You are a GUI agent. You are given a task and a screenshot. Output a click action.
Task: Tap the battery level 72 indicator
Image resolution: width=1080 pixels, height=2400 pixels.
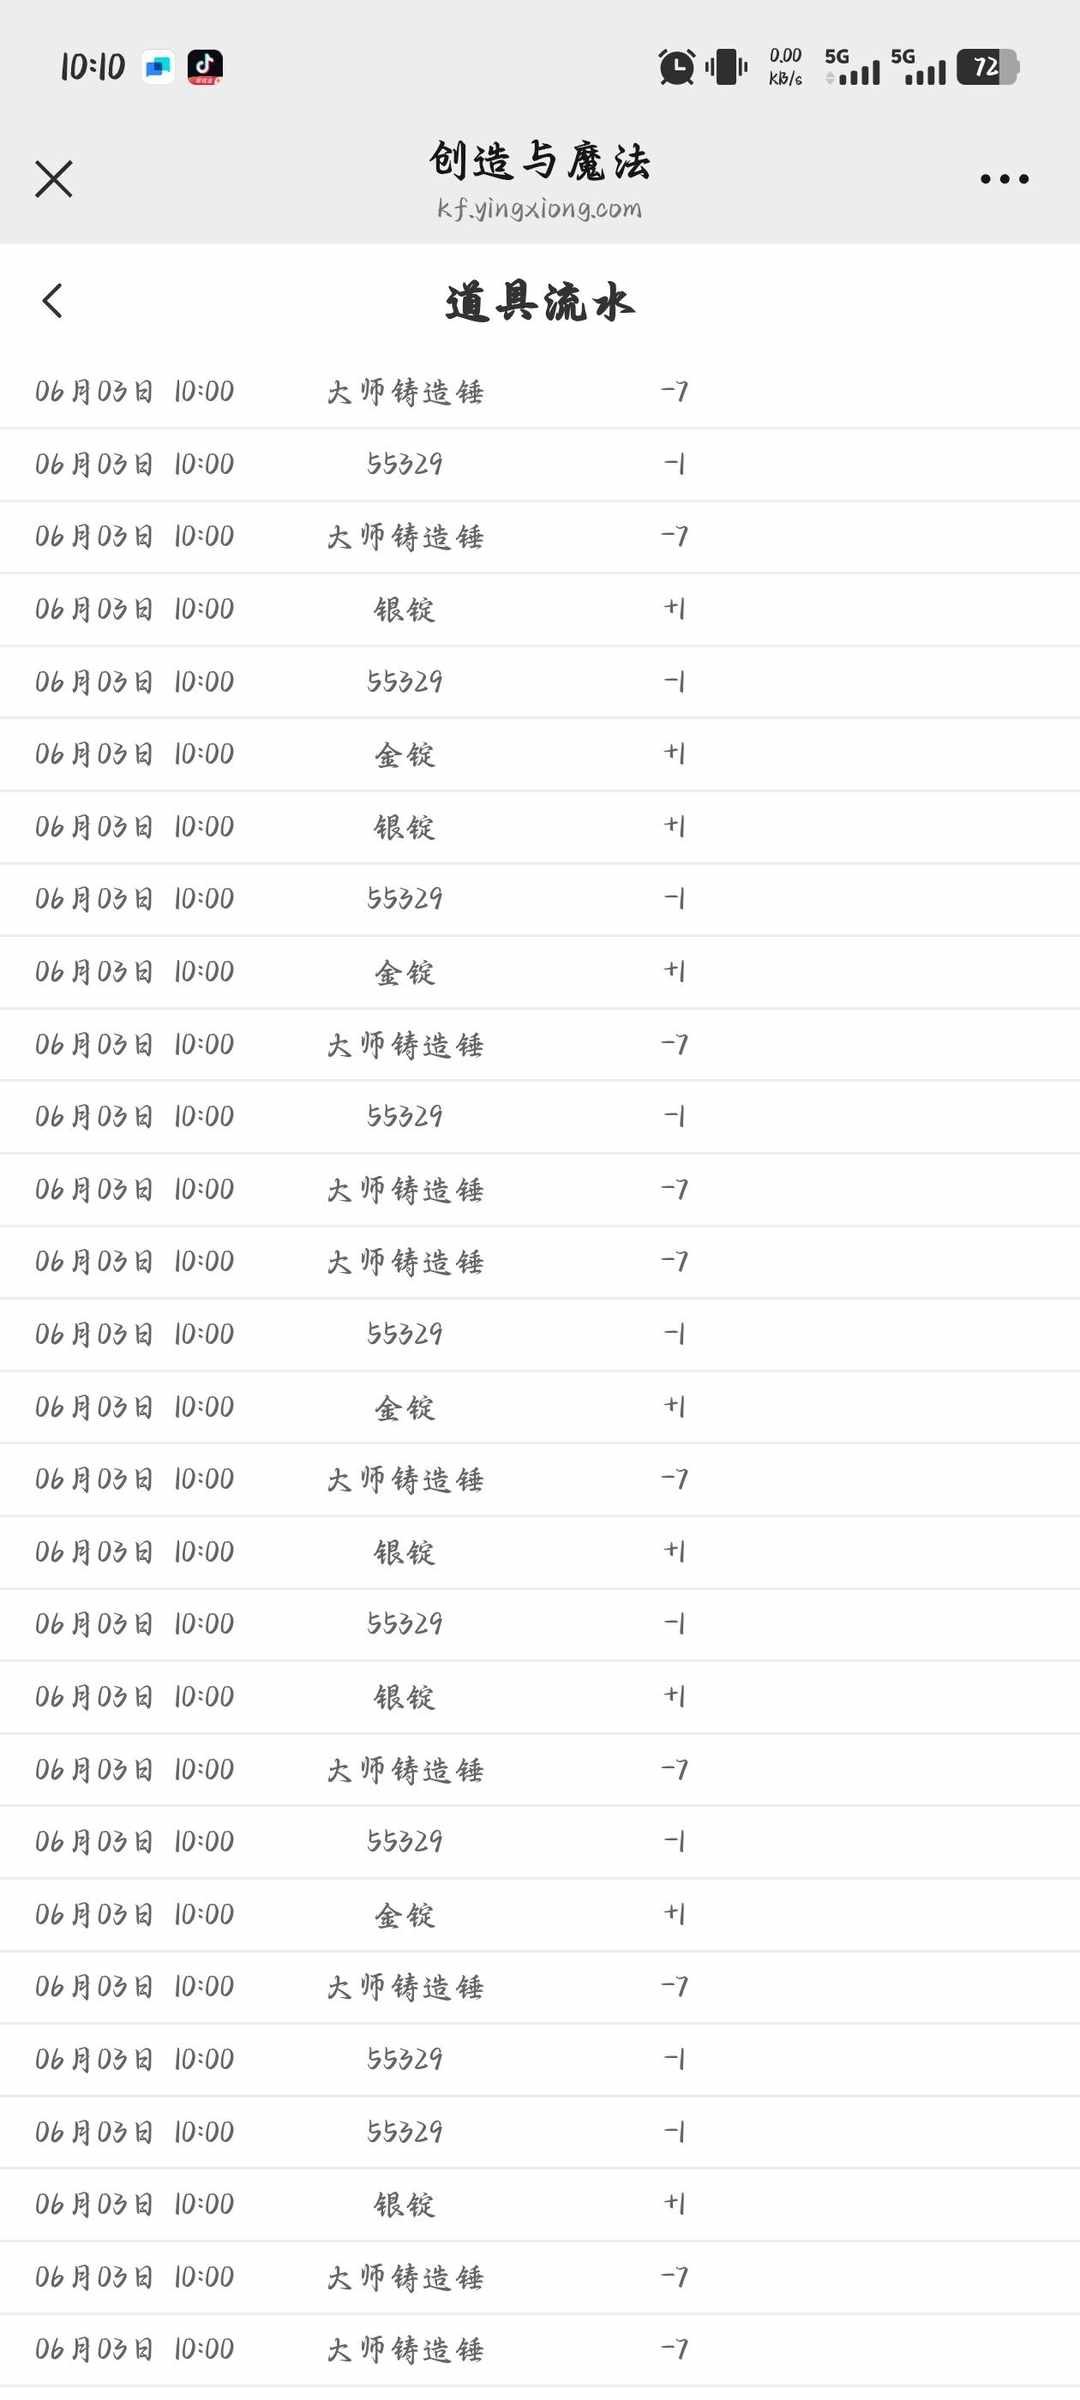click(987, 67)
